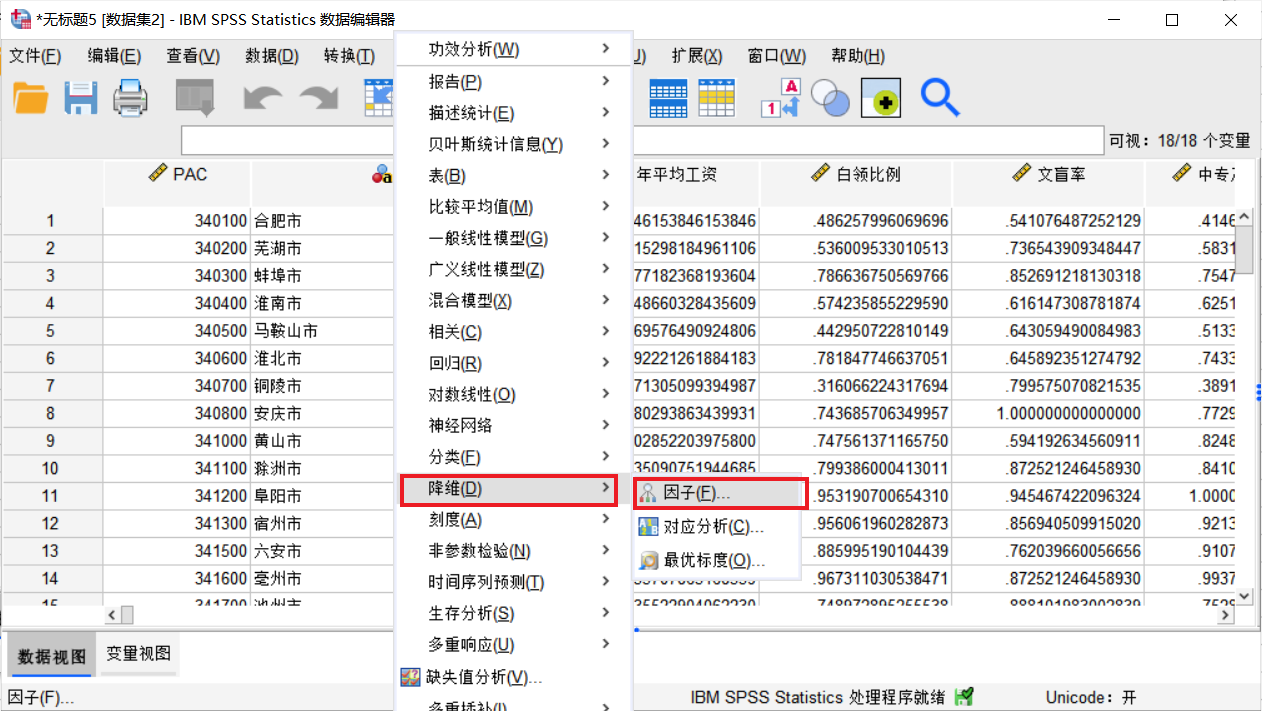
Task: Select row number 8 header
Action: (52, 413)
